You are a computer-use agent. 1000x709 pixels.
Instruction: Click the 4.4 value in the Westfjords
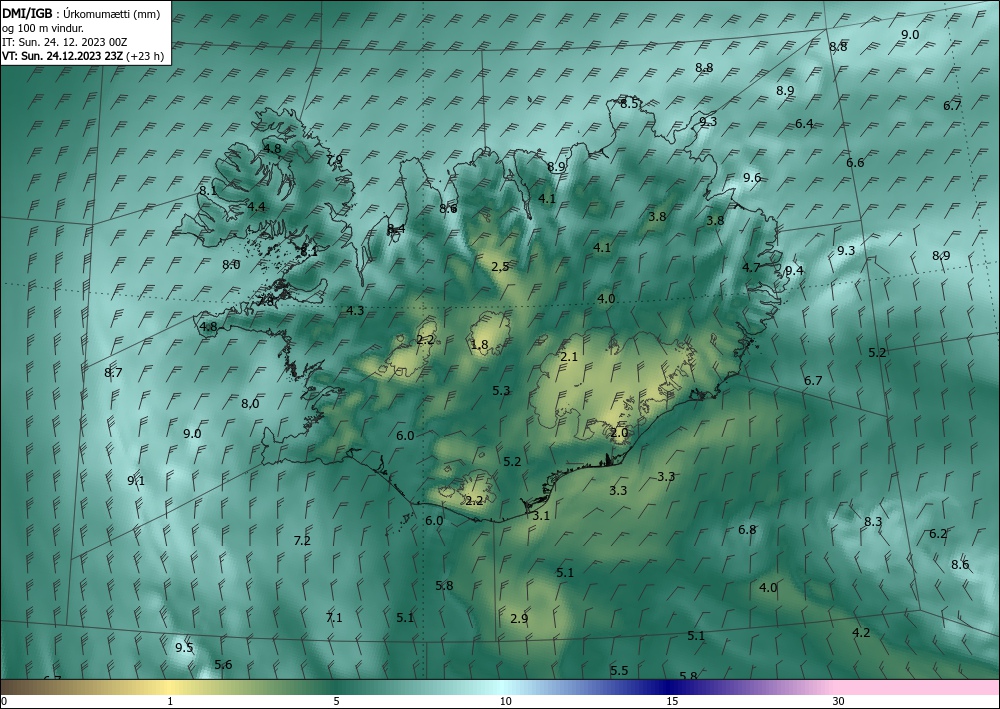[256, 207]
